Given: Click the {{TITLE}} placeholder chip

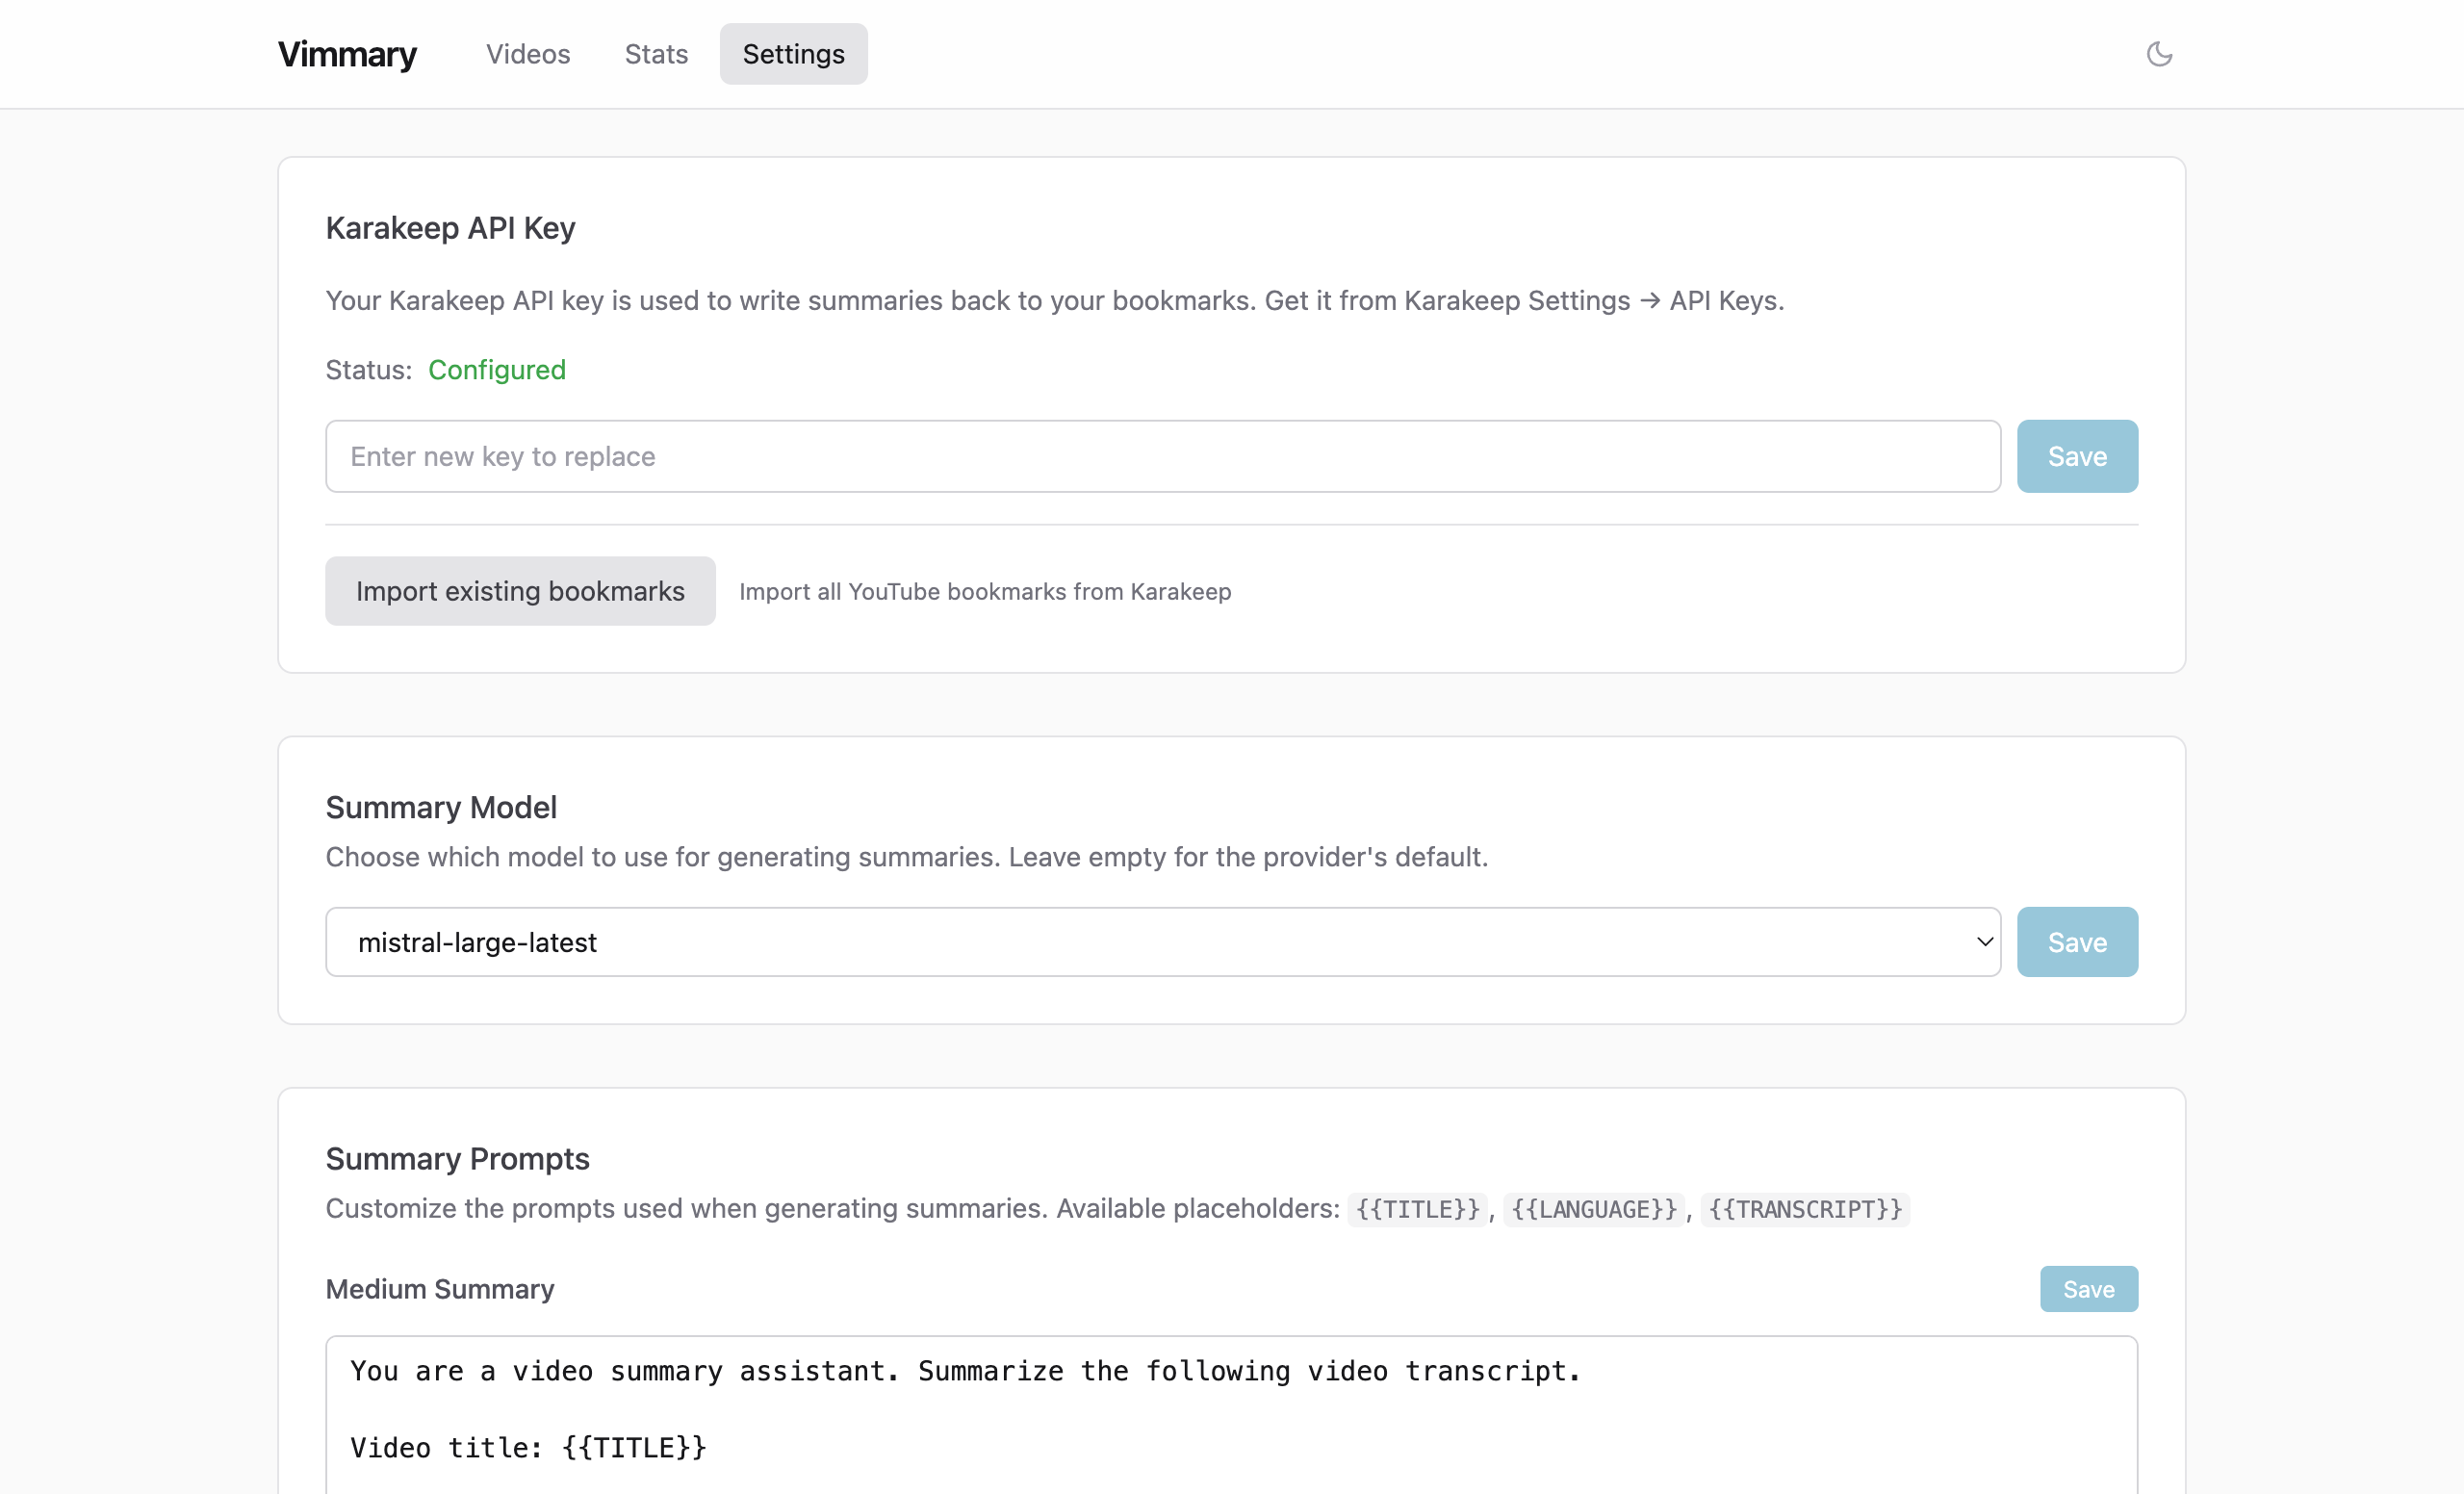Looking at the screenshot, I should click(x=1417, y=1209).
